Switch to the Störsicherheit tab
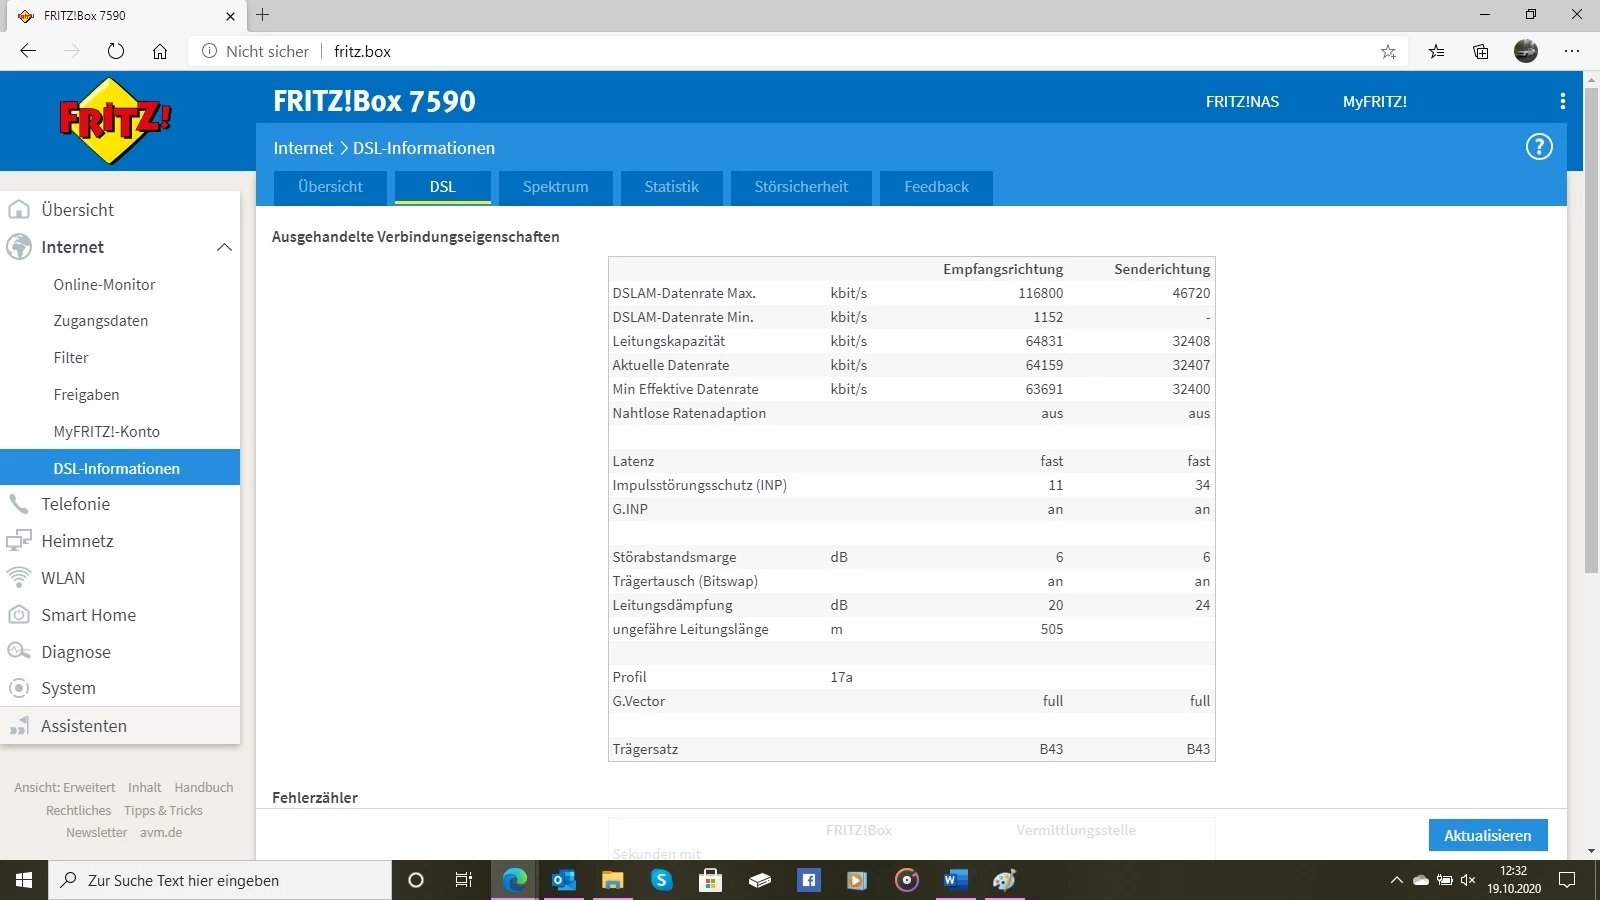 (x=800, y=187)
